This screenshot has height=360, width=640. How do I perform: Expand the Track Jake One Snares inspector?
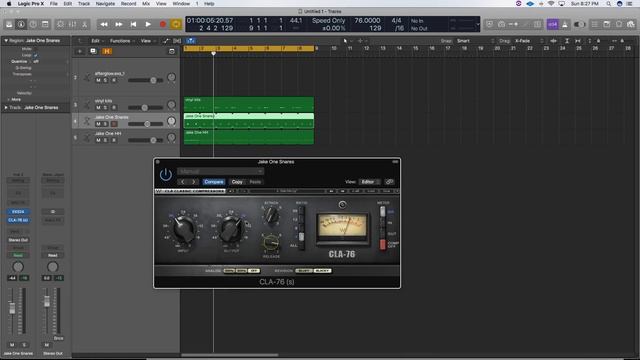6,108
